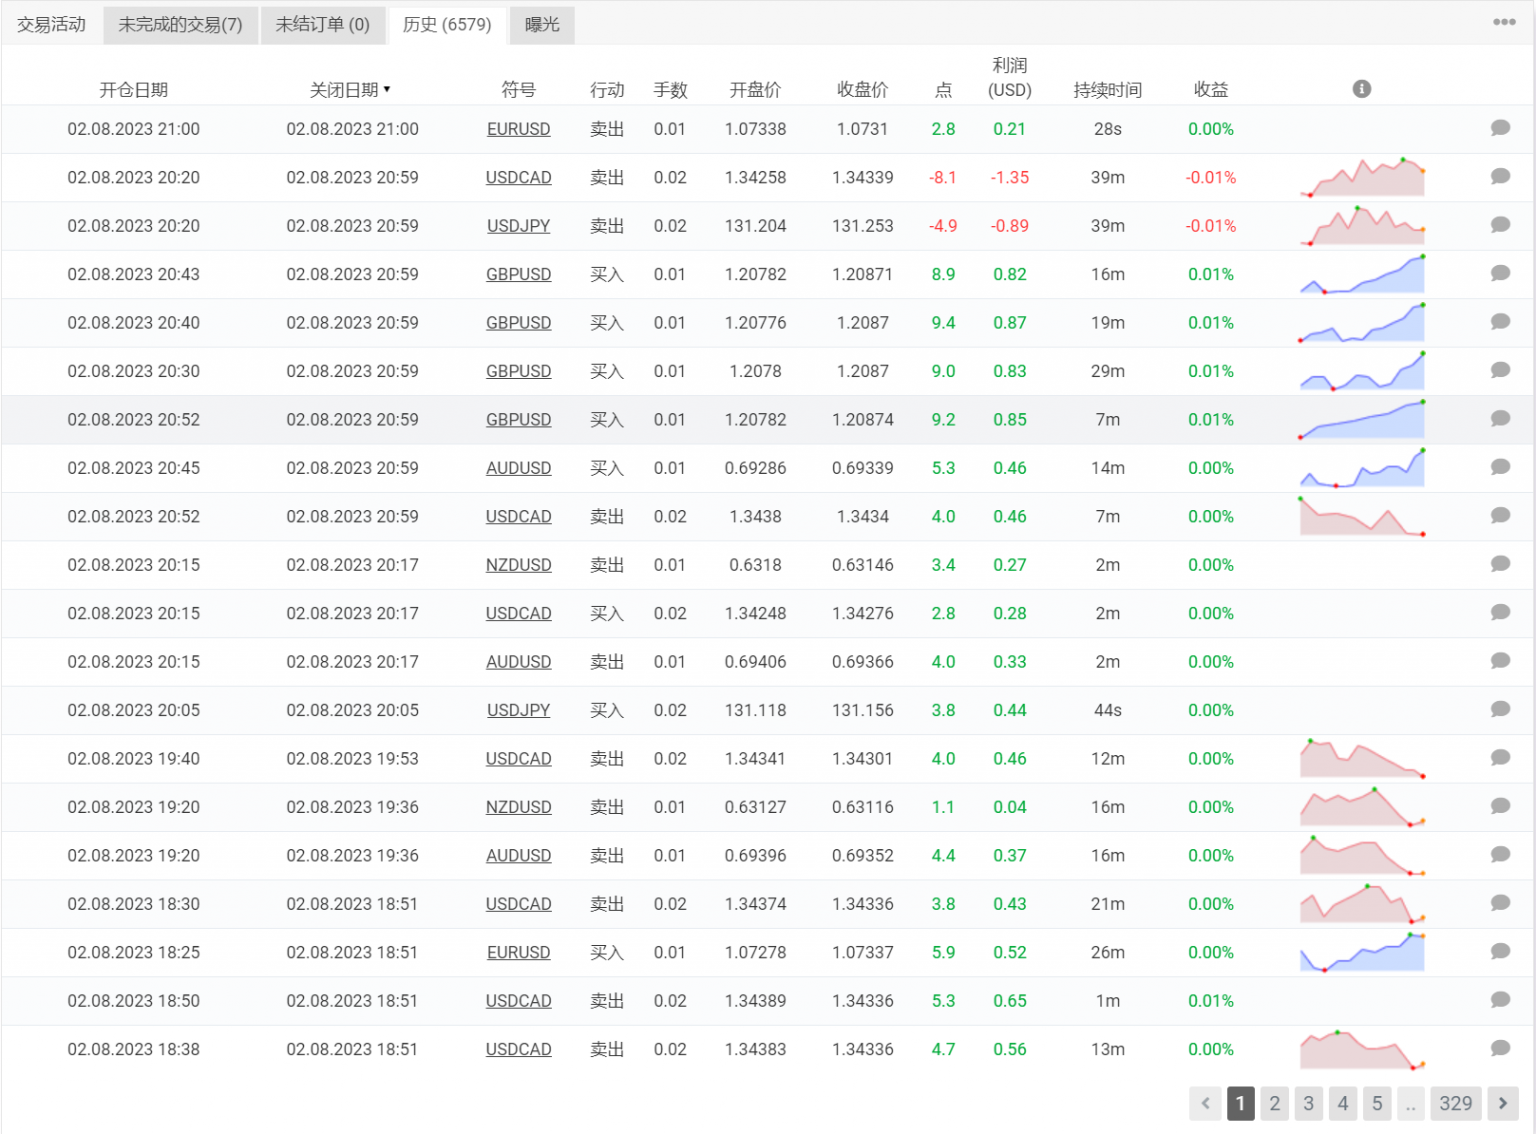Click the AUDUSD link in the 20:45 row
Viewport: 1536px width, 1134px height.
click(x=518, y=467)
